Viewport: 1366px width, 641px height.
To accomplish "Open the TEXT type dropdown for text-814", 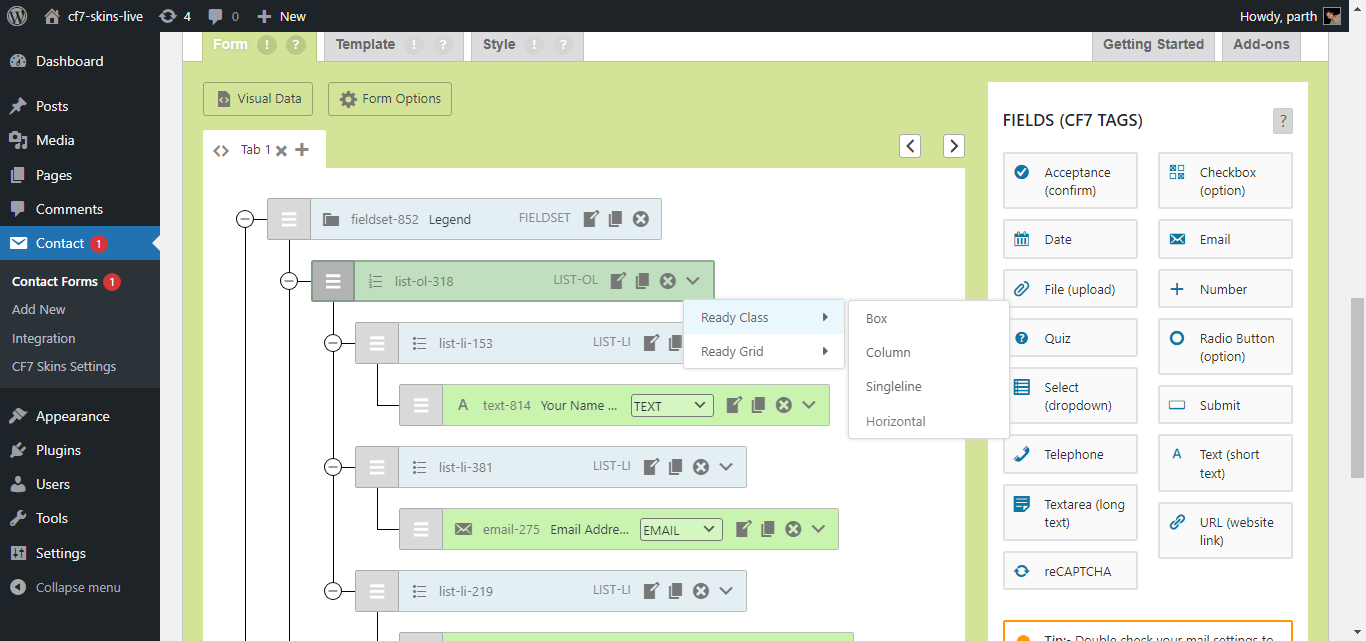I will tap(672, 406).
